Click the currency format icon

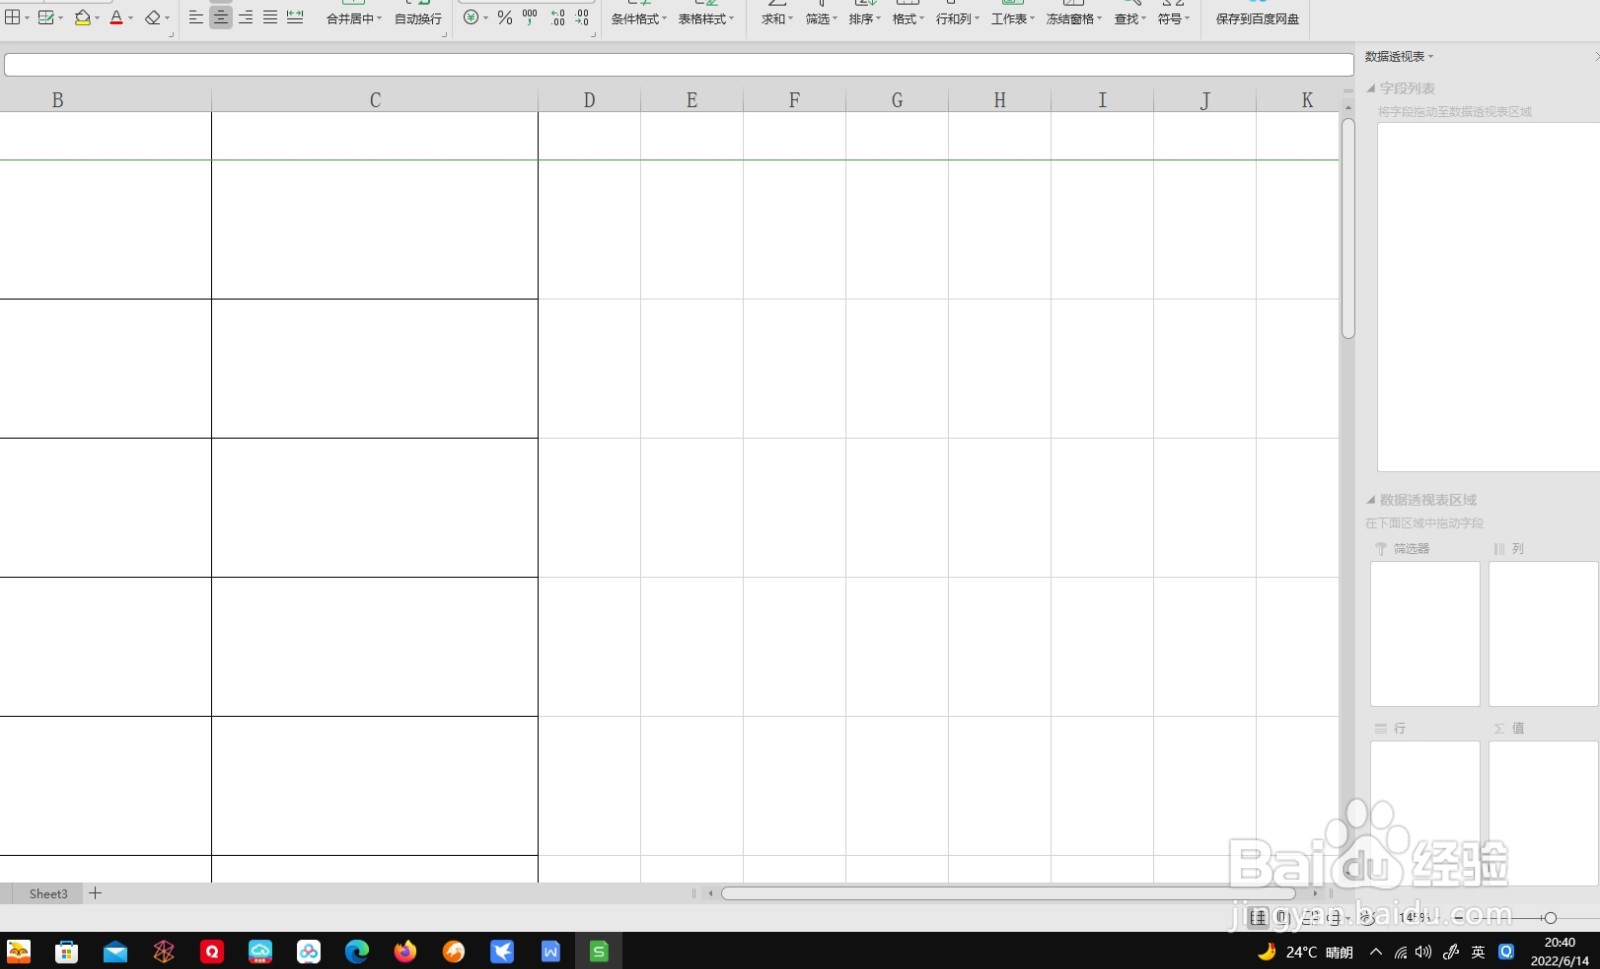coord(471,17)
